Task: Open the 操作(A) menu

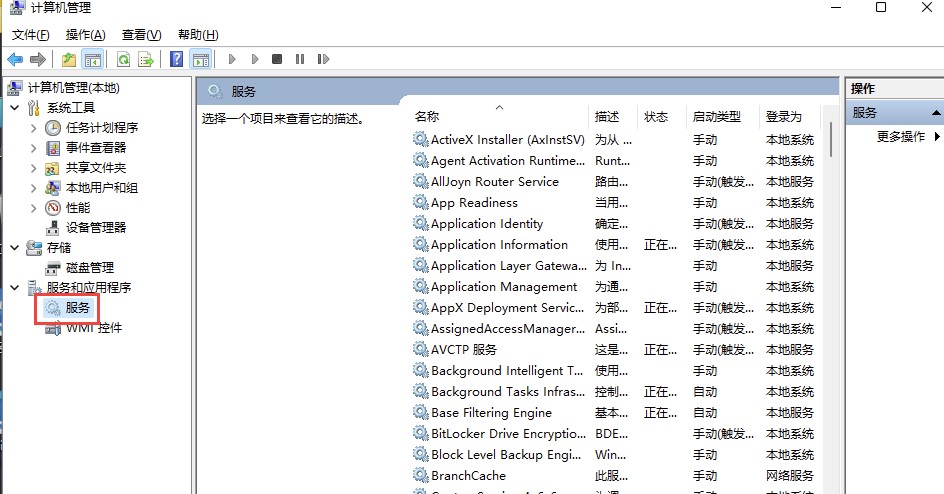Action: click(x=85, y=35)
